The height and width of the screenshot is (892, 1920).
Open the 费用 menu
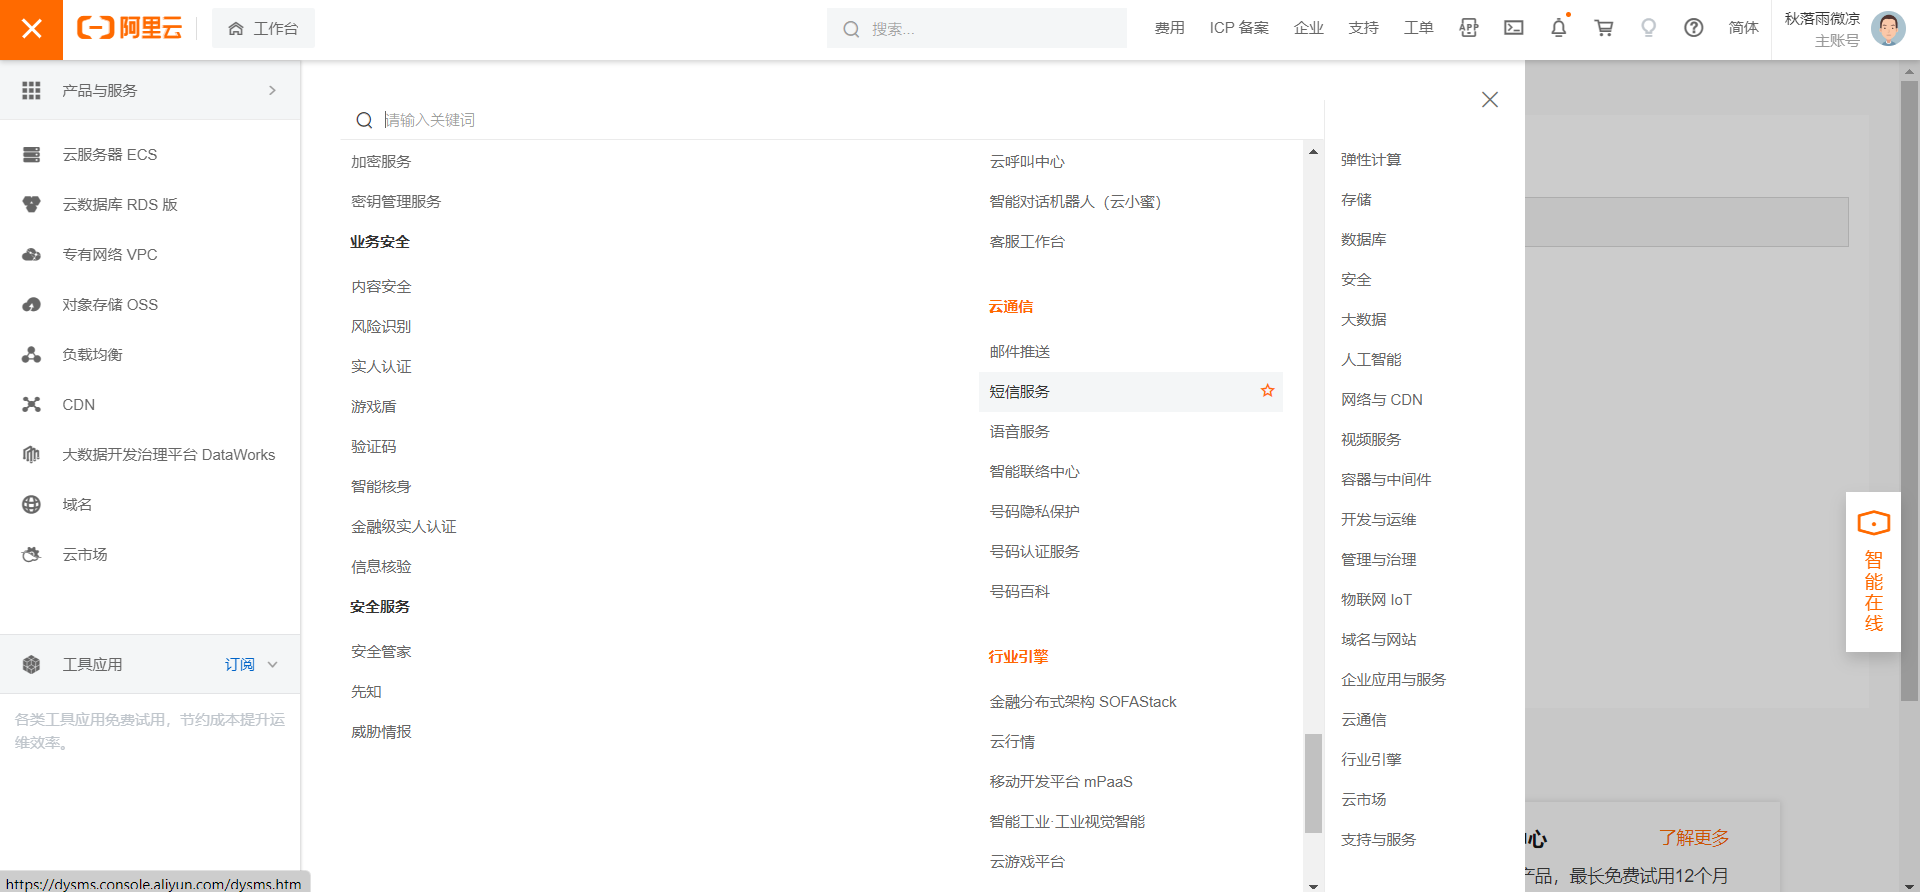click(x=1169, y=28)
